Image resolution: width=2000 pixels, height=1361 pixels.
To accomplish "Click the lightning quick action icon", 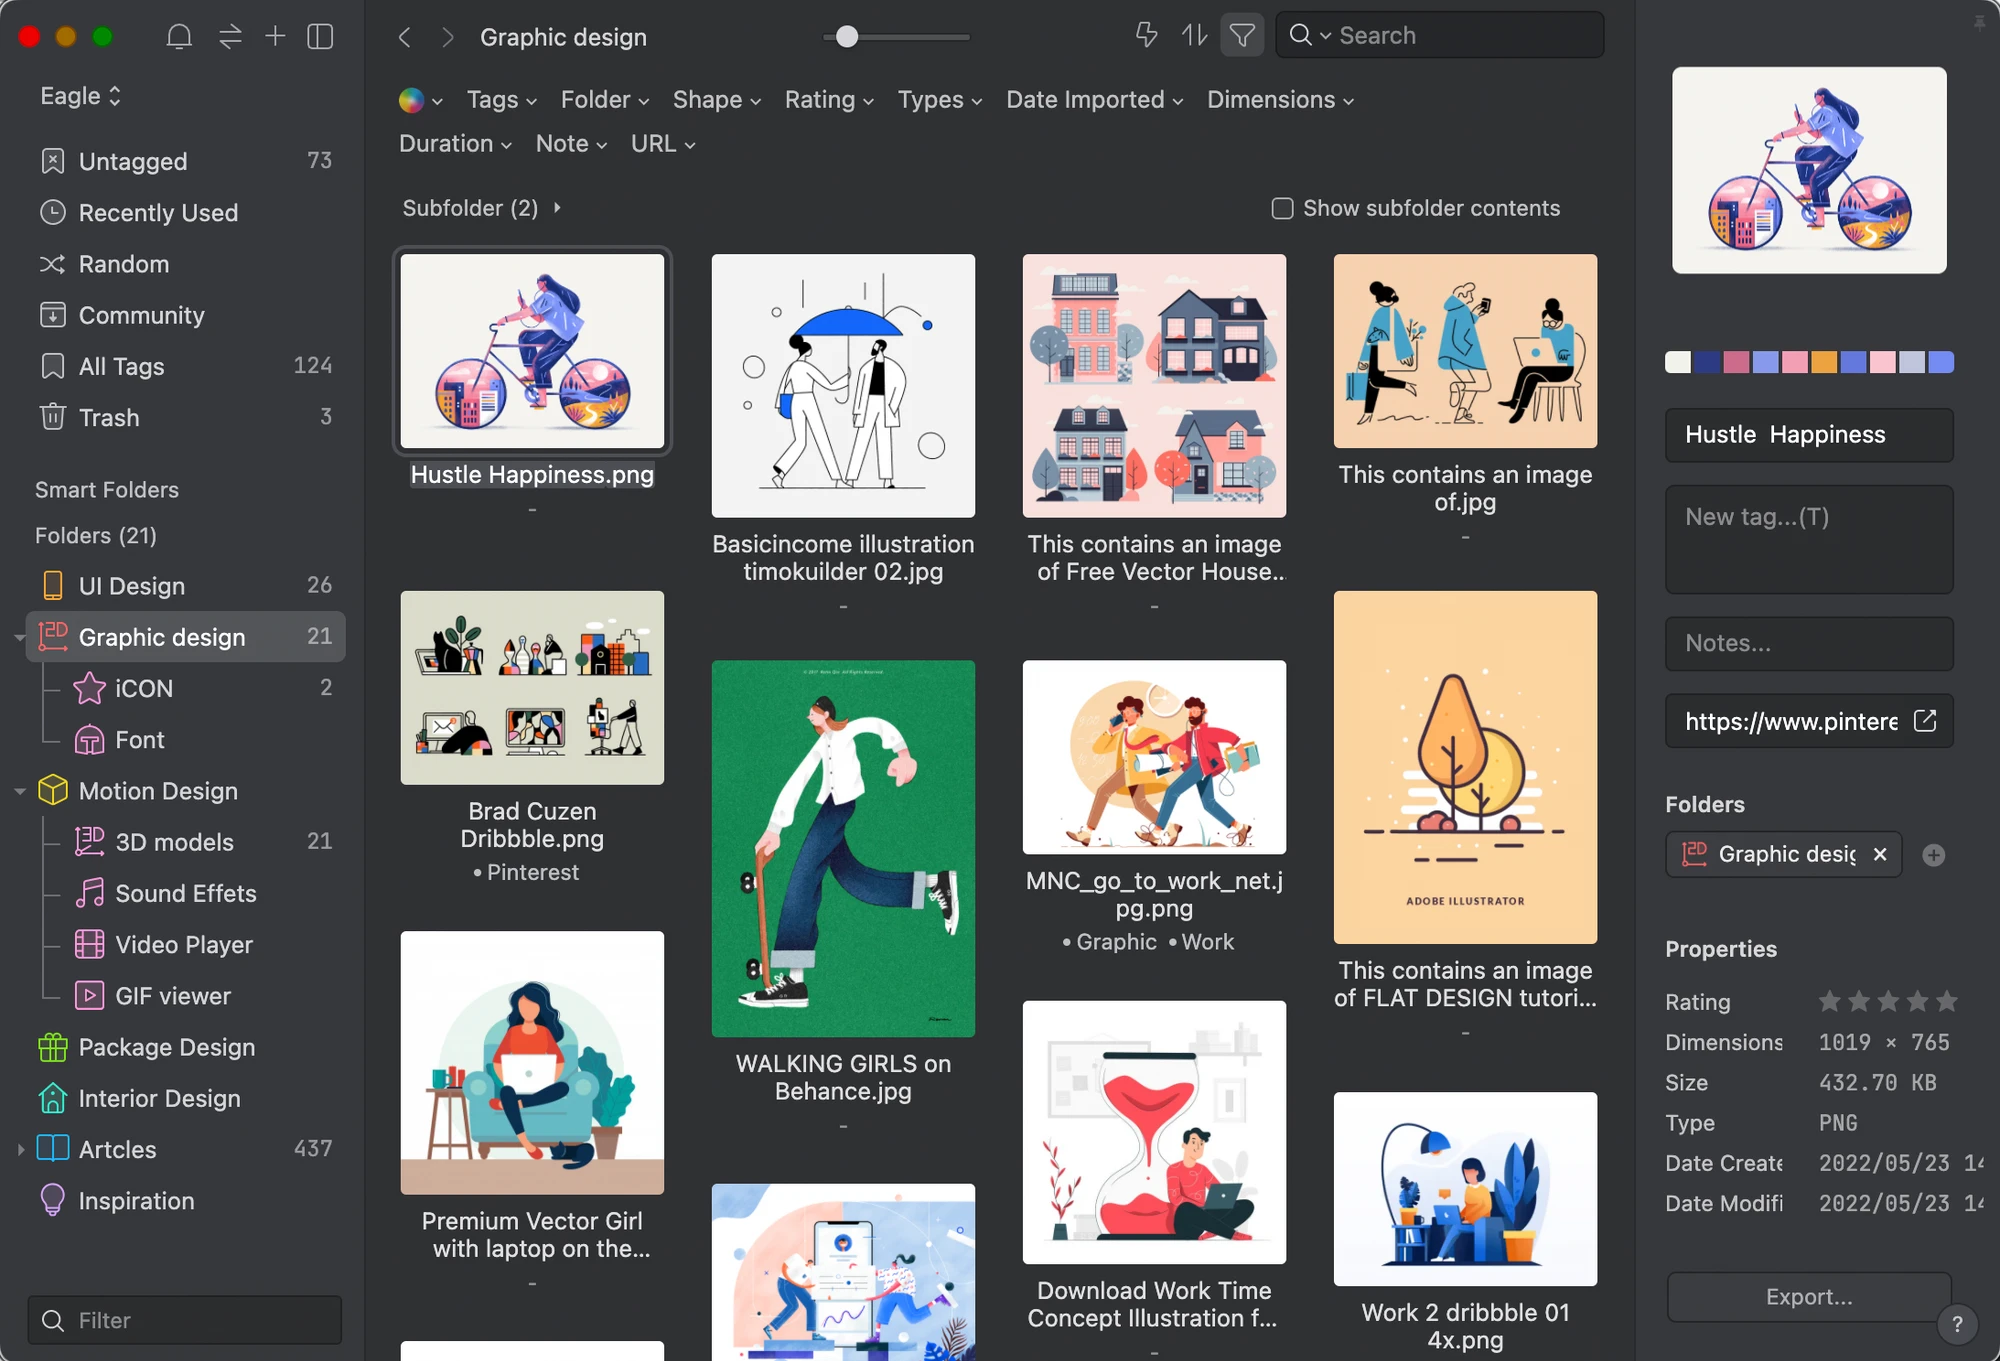I will click(1147, 36).
